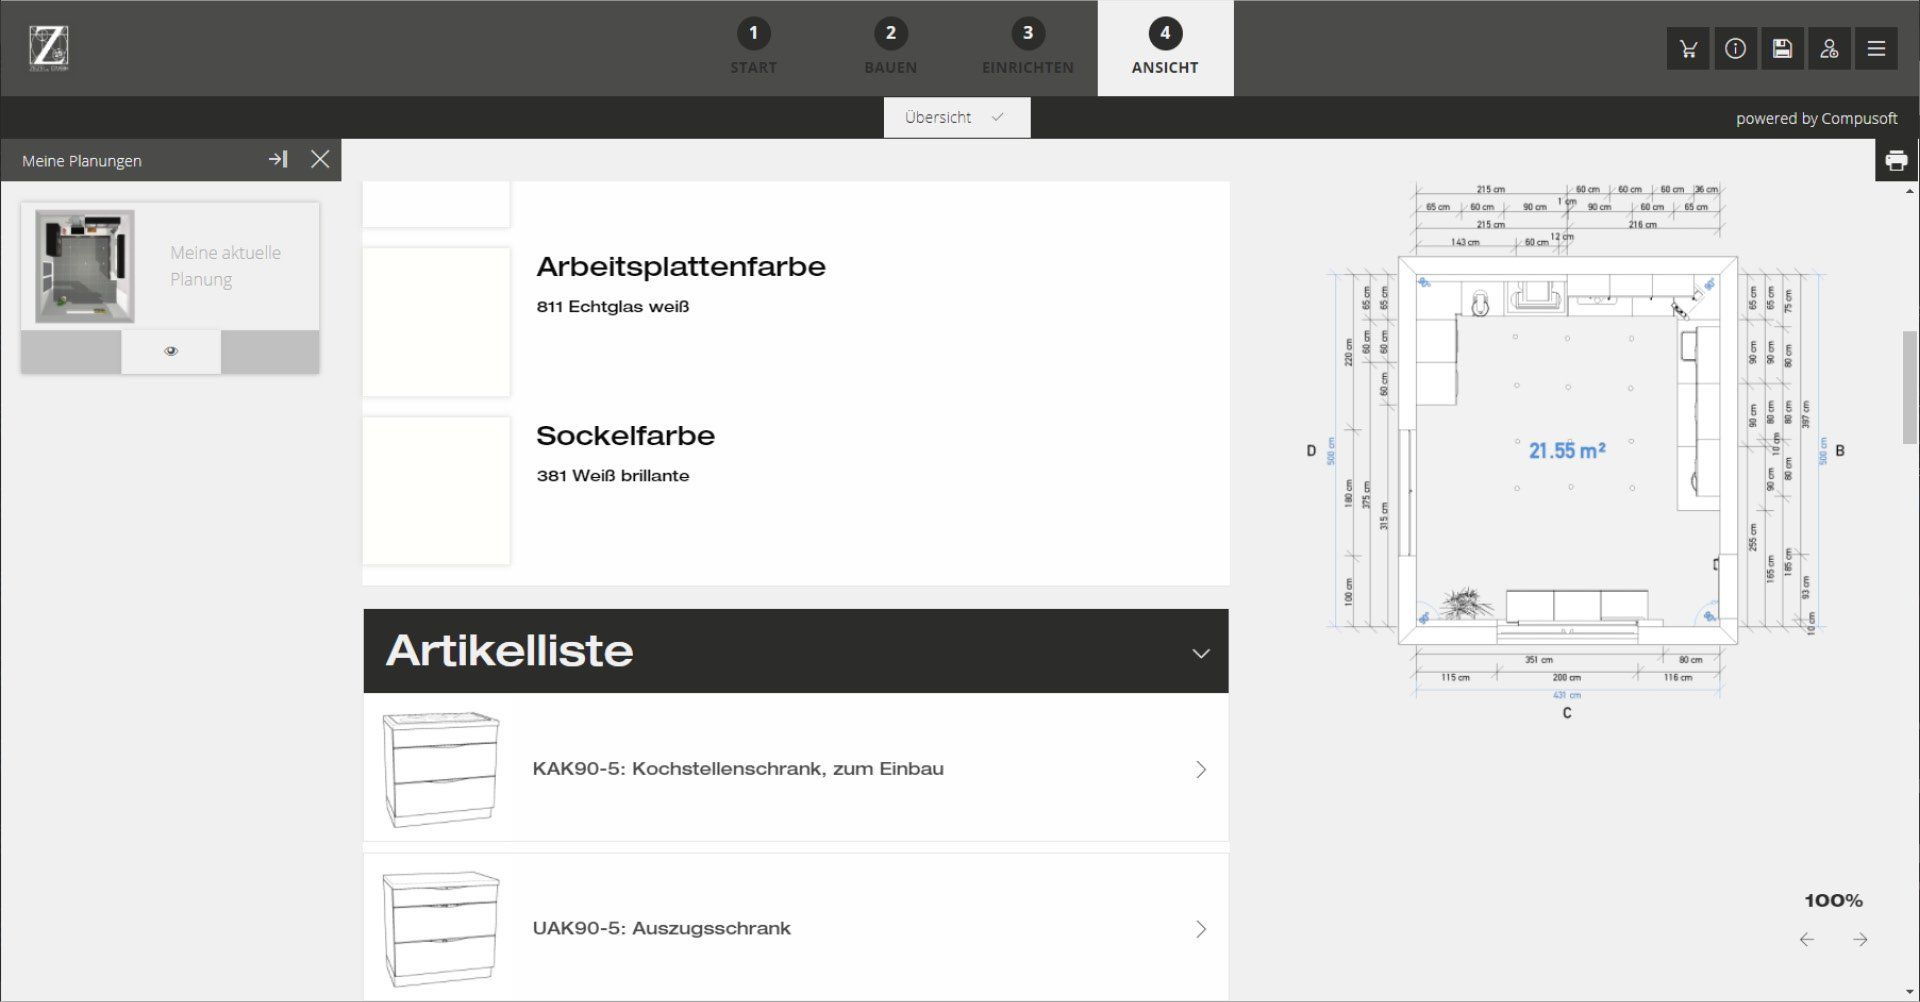The width and height of the screenshot is (1920, 1002).
Task: Select the 811 Echtglas weiß worktop color swatch
Action: coord(436,321)
